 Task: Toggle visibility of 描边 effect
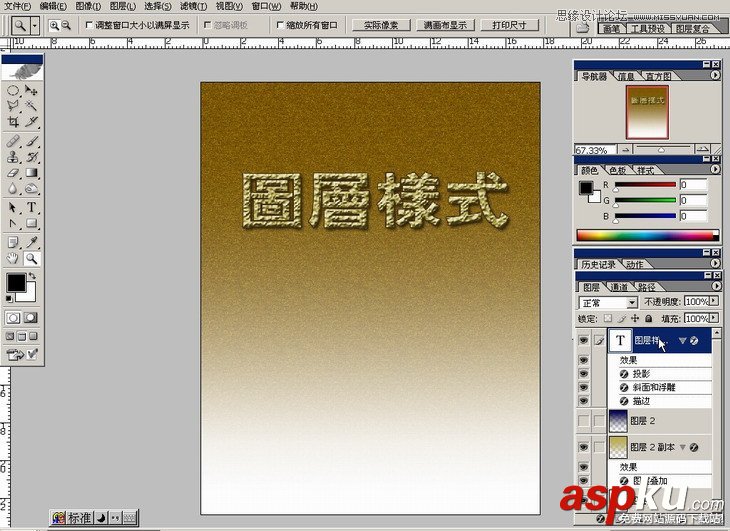[583, 401]
